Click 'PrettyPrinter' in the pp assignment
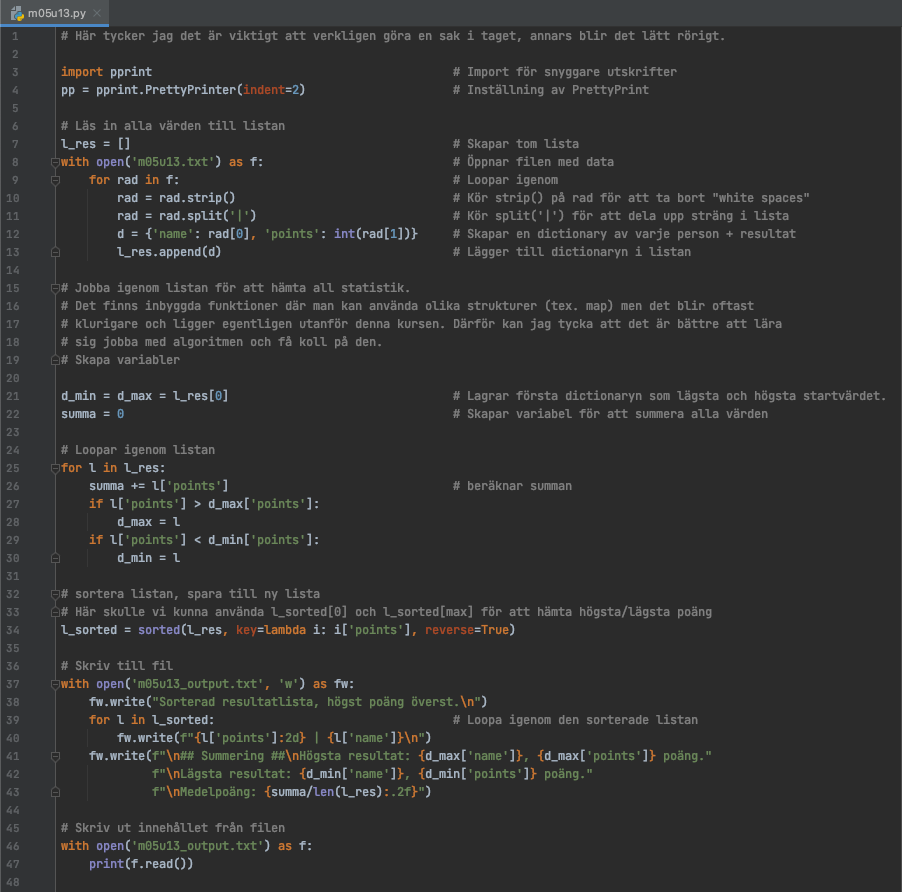 click(191, 90)
